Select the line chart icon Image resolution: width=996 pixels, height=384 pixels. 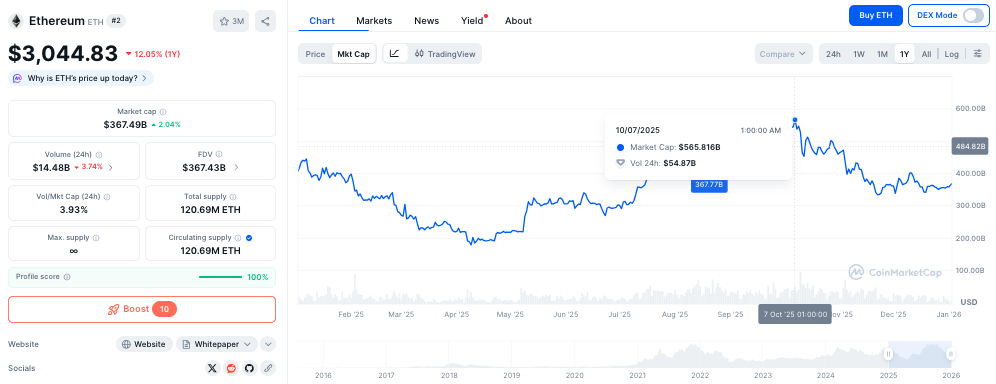coord(394,54)
